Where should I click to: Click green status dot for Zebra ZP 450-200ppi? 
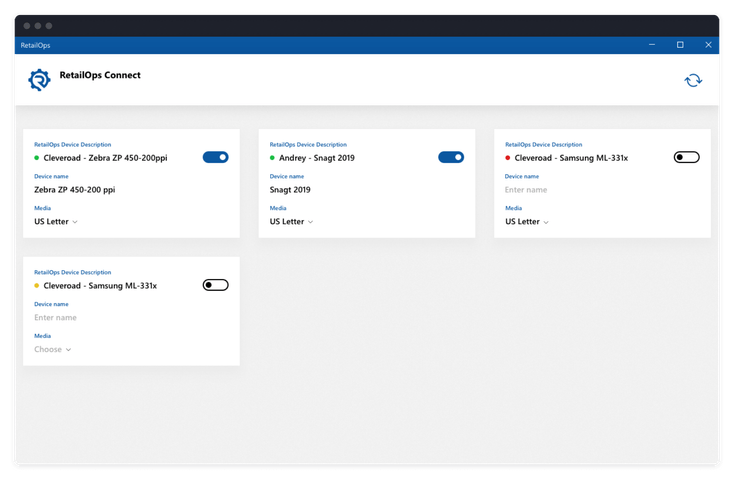point(37,158)
